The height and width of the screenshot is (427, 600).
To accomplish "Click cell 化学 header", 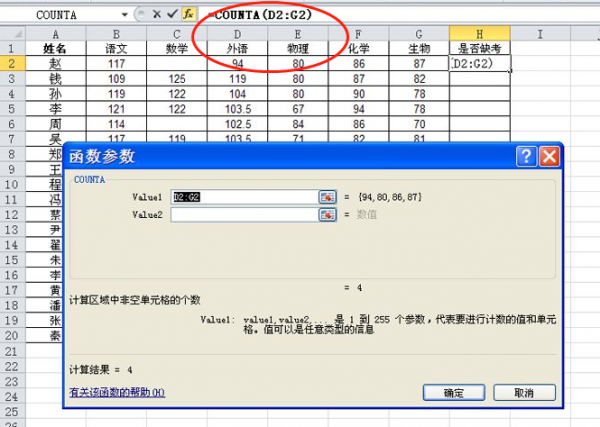I will (358, 49).
